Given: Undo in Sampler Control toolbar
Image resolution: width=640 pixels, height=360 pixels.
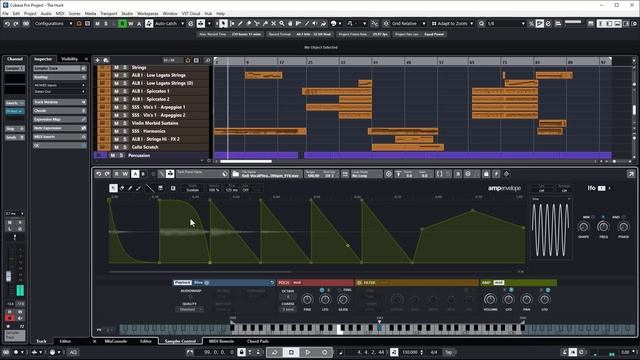Looking at the screenshot, I should tap(98, 174).
